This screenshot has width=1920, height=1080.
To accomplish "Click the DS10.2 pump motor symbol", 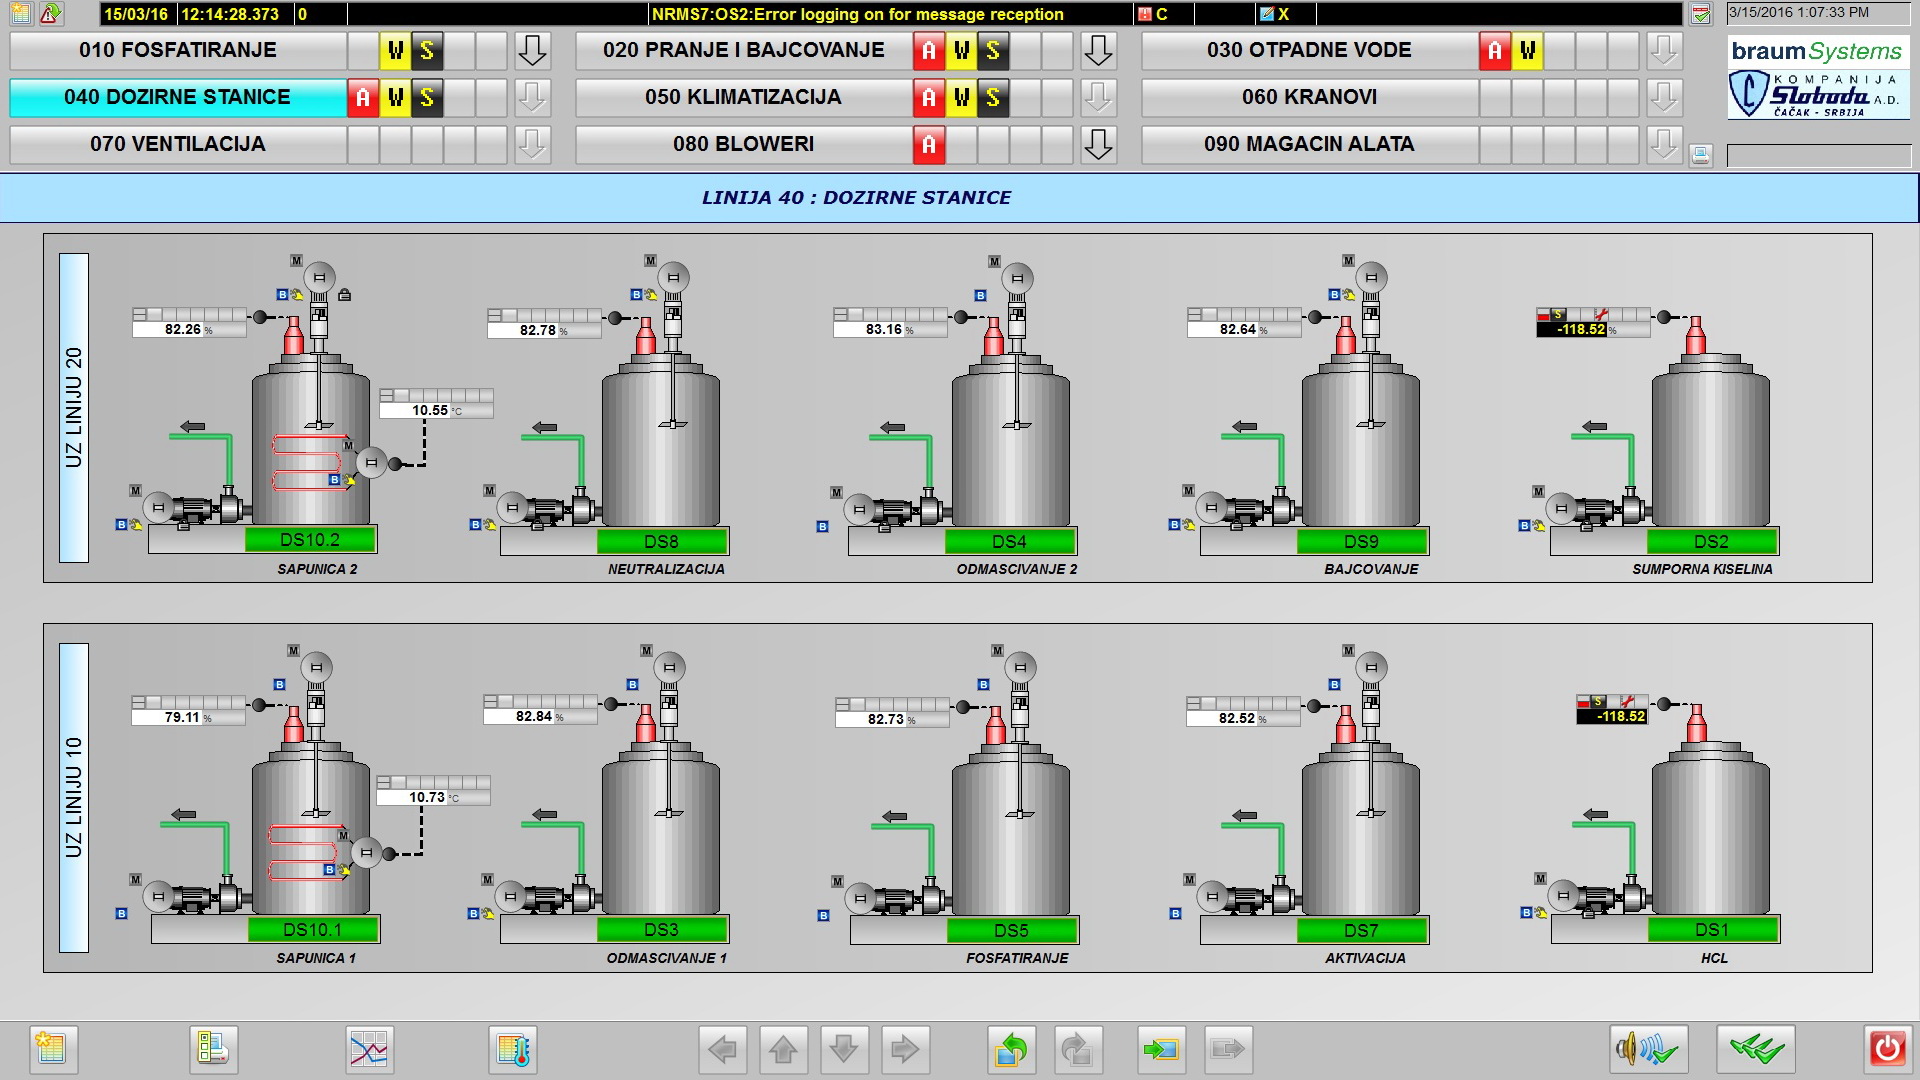I will [159, 508].
